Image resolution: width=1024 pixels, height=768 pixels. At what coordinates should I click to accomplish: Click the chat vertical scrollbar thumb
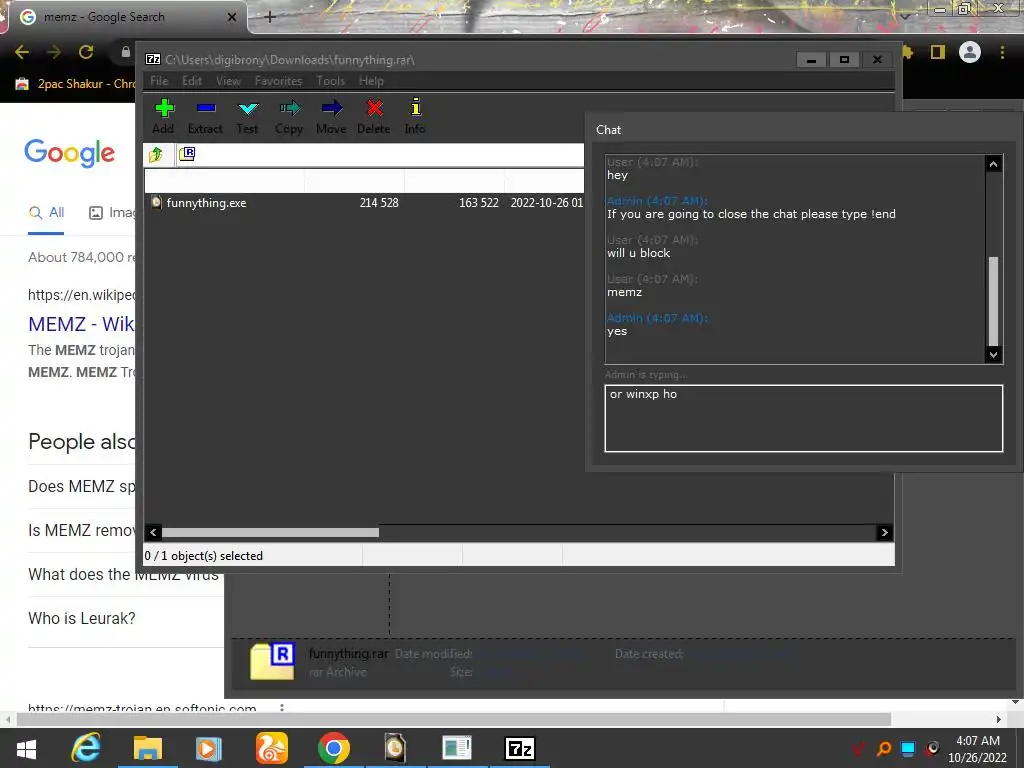[993, 300]
